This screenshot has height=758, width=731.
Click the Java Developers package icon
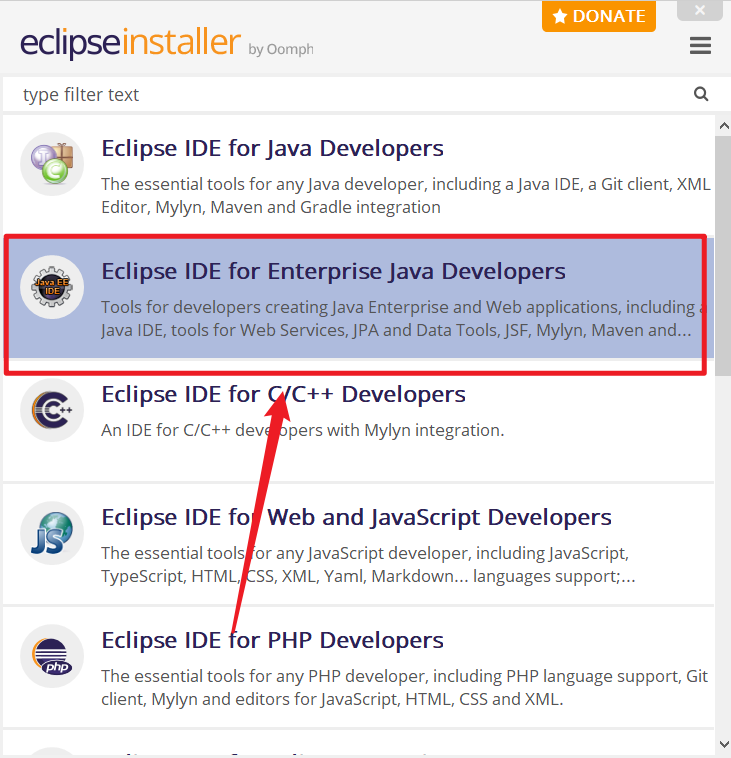(x=52, y=164)
